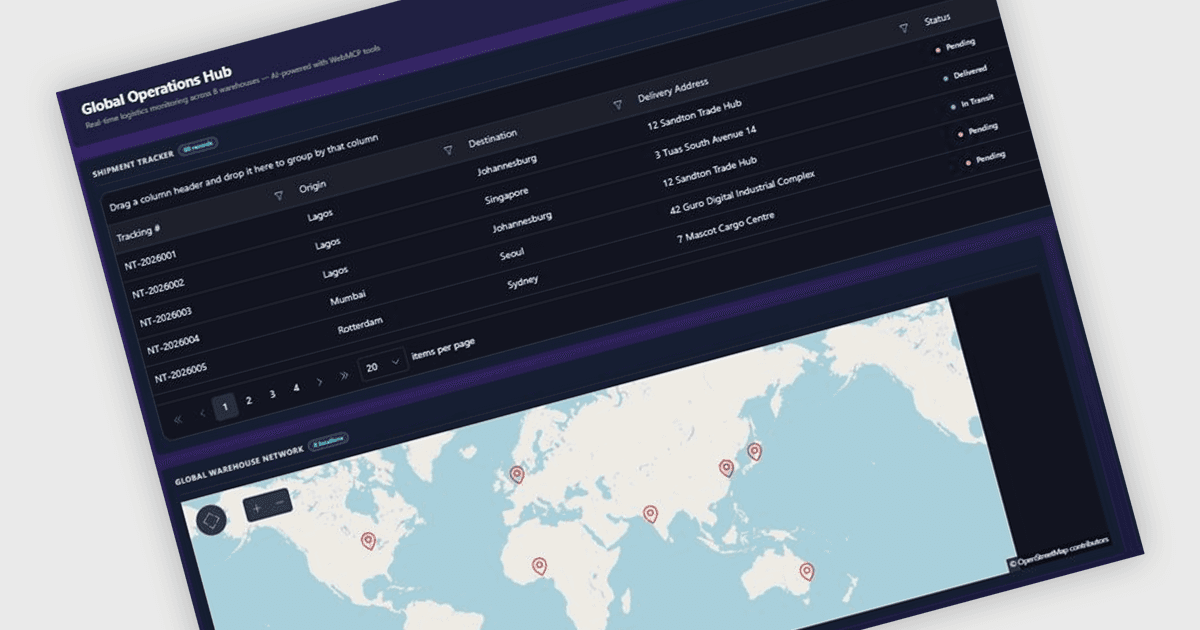Select the China warehouse map marker

726,468
